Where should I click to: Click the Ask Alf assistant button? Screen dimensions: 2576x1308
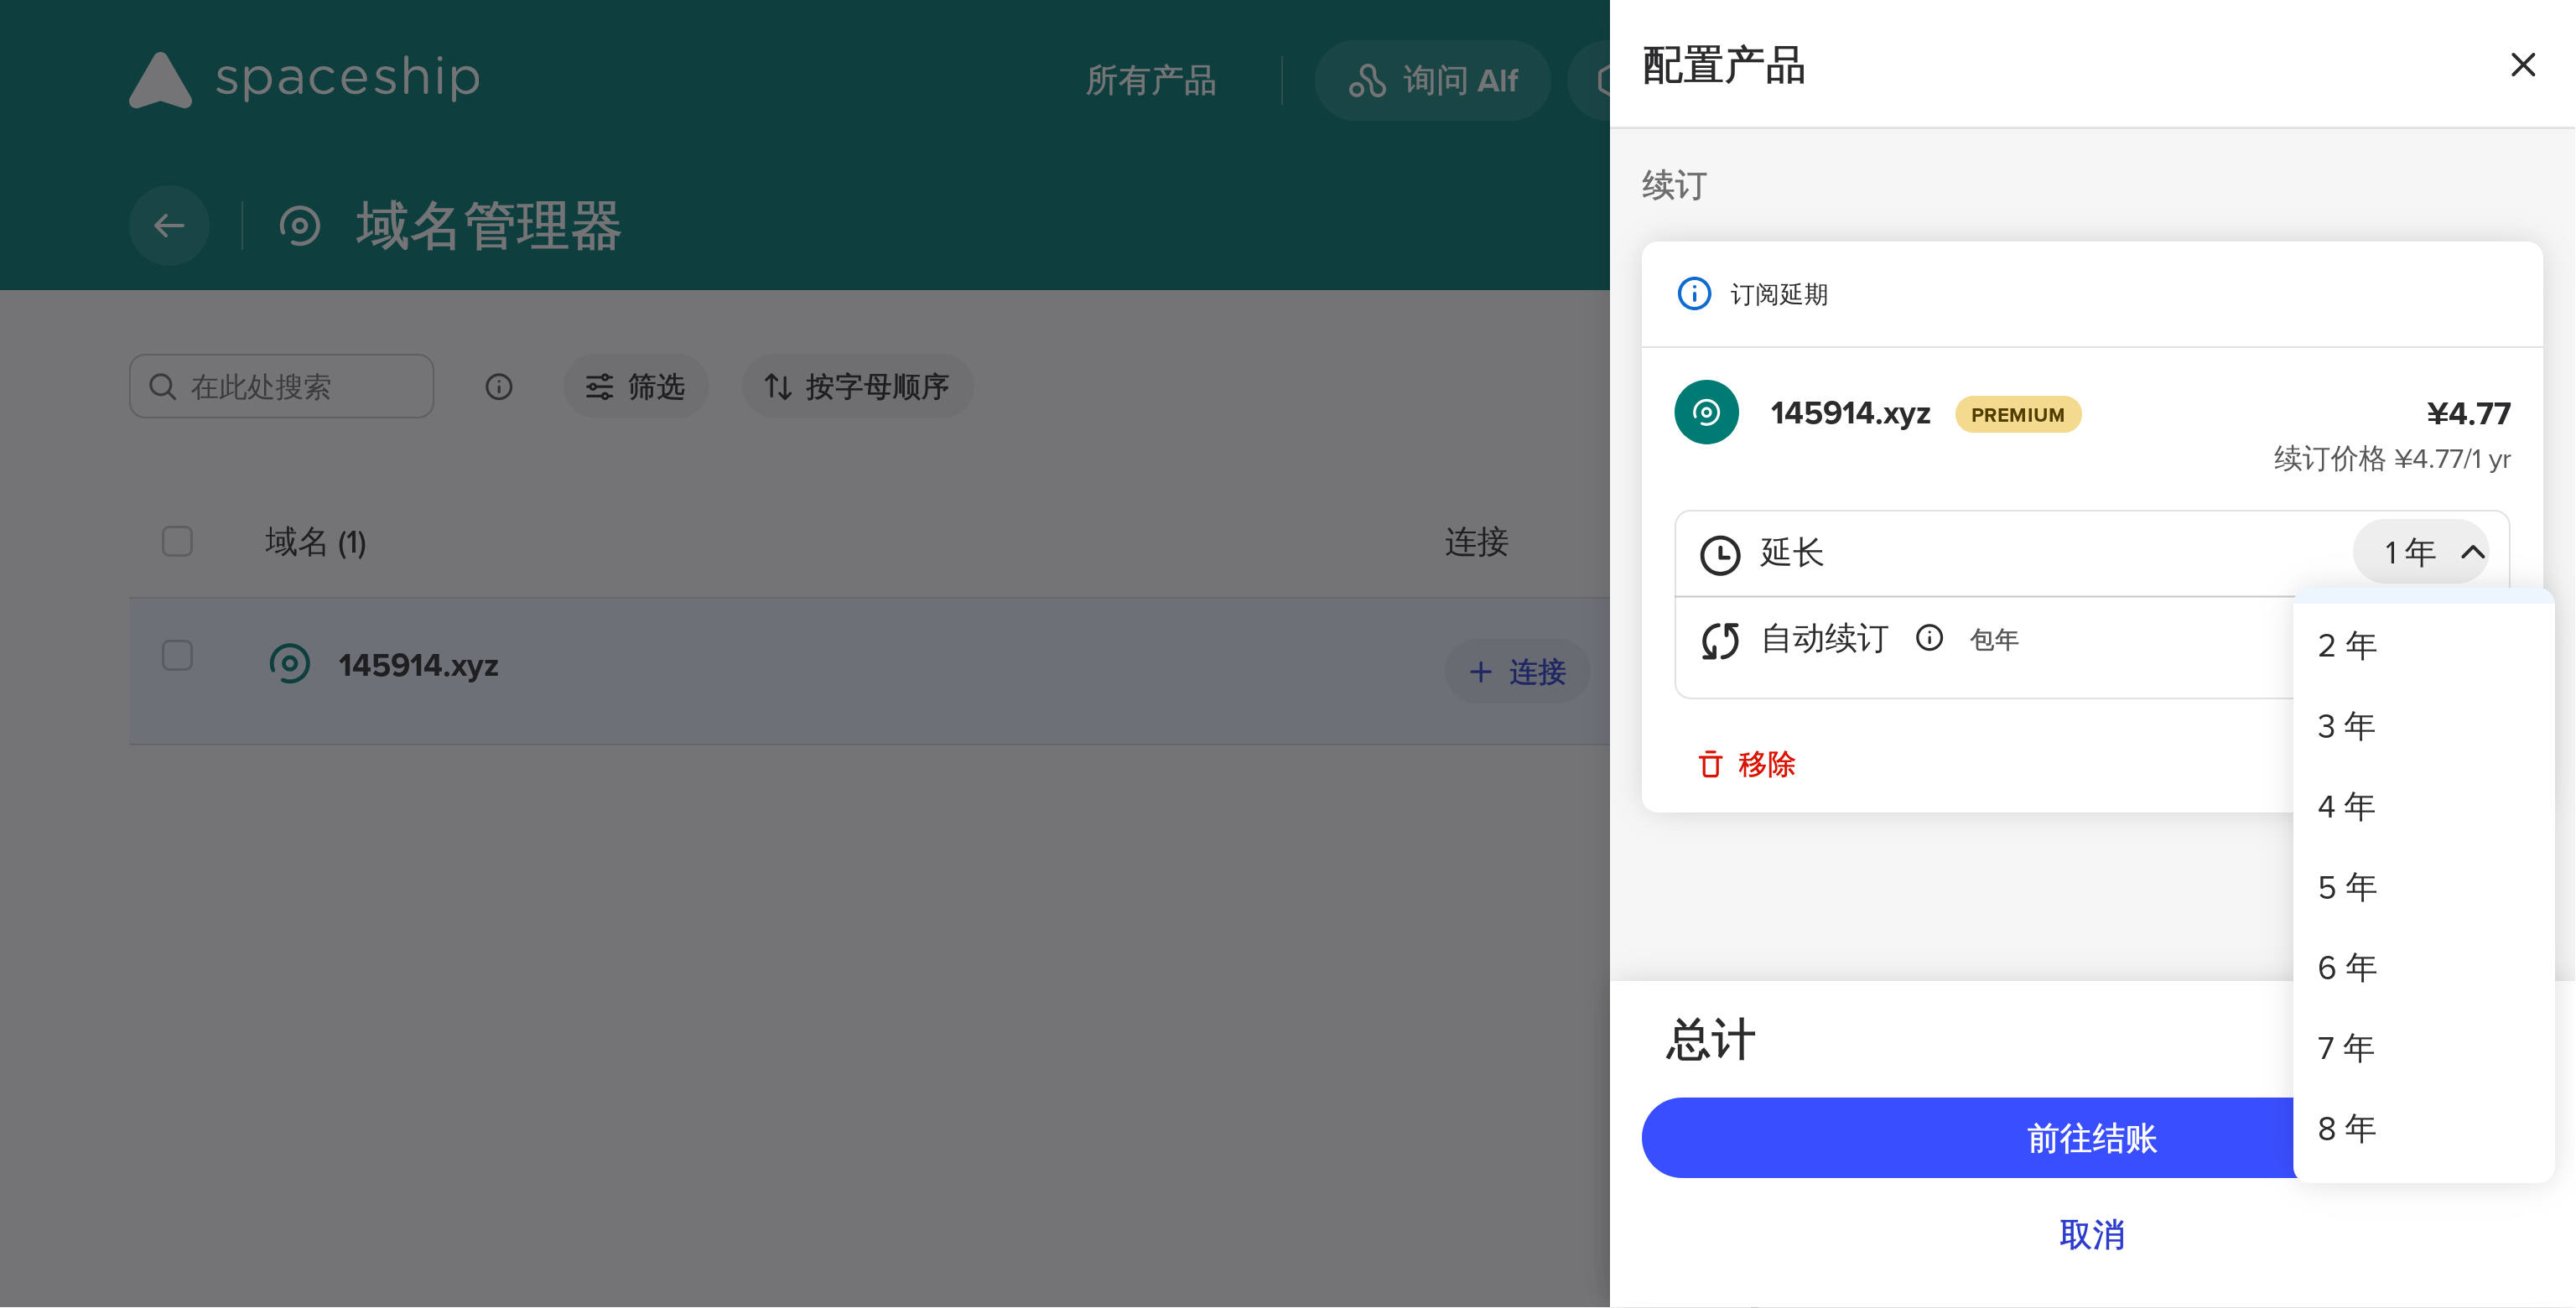click(1432, 80)
